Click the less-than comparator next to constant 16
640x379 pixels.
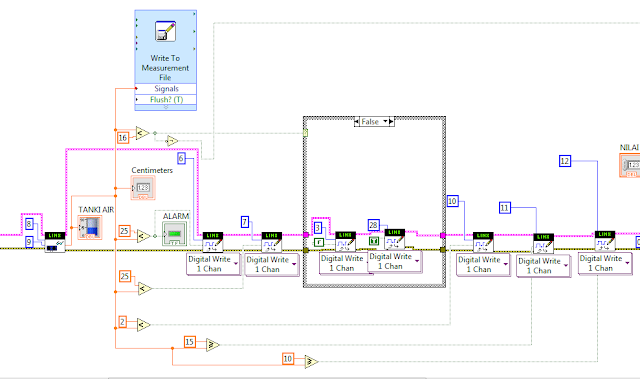(x=142, y=133)
